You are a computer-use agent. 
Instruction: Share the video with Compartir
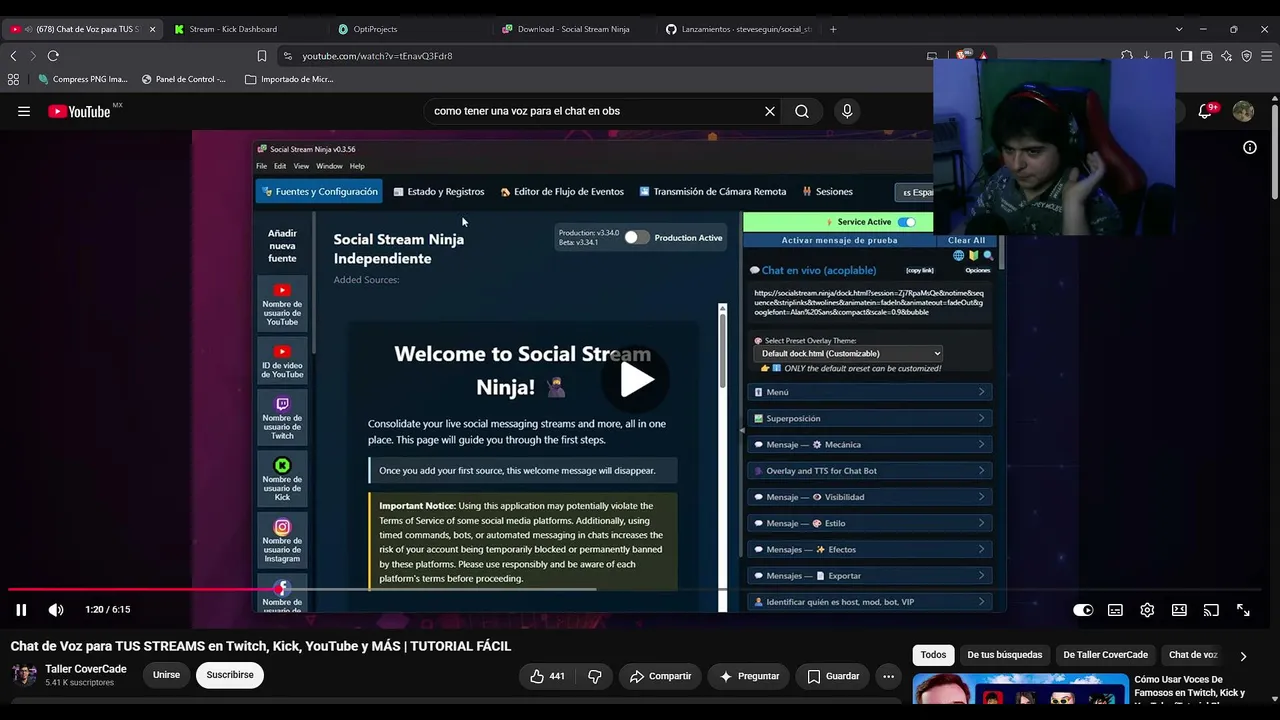pyautogui.click(x=660, y=676)
